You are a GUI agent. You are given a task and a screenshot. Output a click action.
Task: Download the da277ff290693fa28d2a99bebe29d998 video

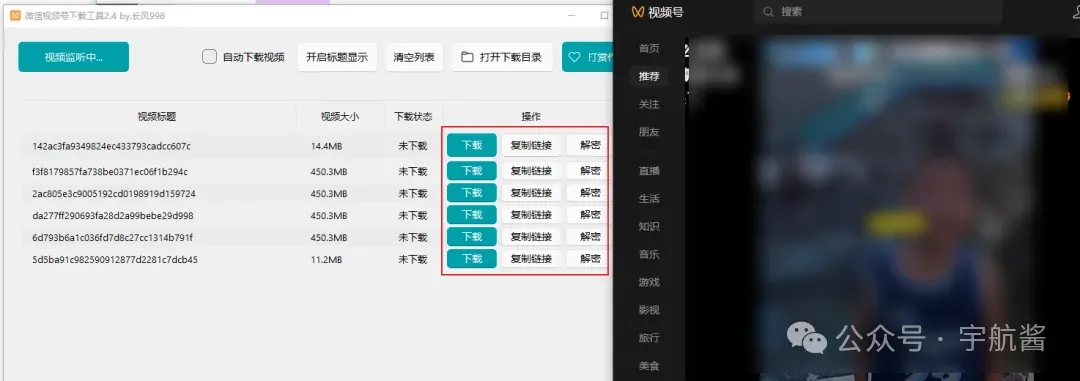472,215
